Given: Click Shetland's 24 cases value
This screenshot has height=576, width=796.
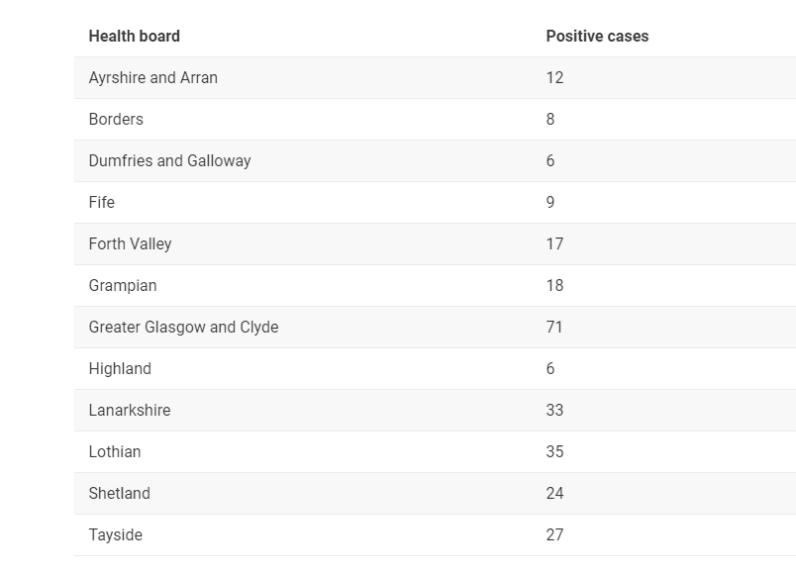Looking at the screenshot, I should pyautogui.click(x=554, y=493).
